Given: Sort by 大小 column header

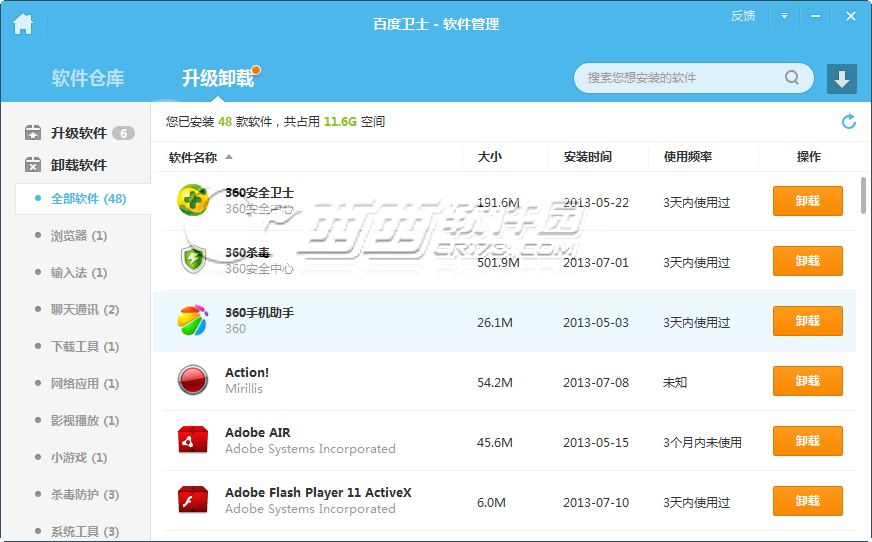Looking at the screenshot, I should coord(489,157).
